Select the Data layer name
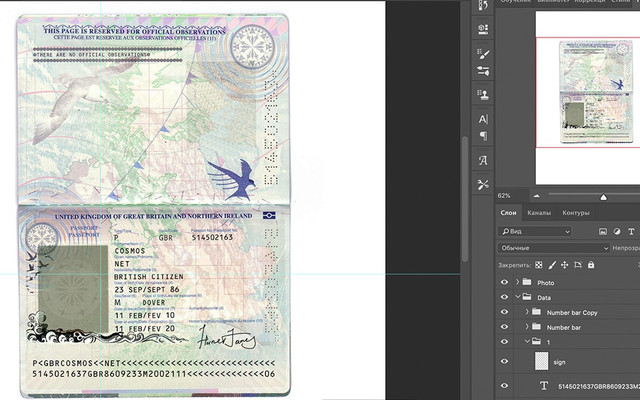Image resolution: width=640 pixels, height=400 pixels. click(x=544, y=298)
